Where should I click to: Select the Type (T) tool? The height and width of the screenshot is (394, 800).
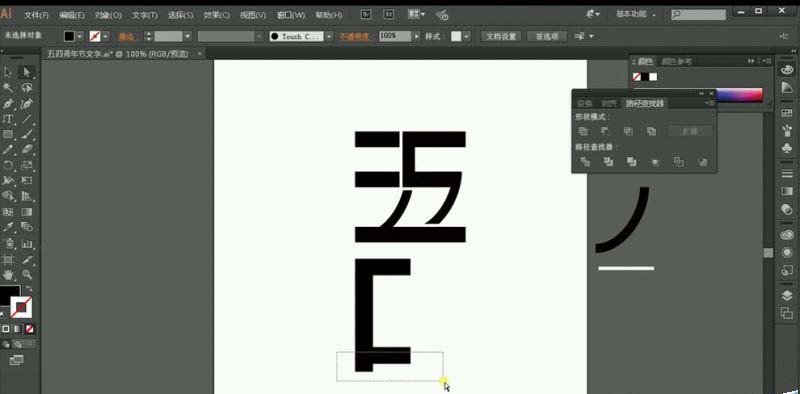click(x=8, y=119)
